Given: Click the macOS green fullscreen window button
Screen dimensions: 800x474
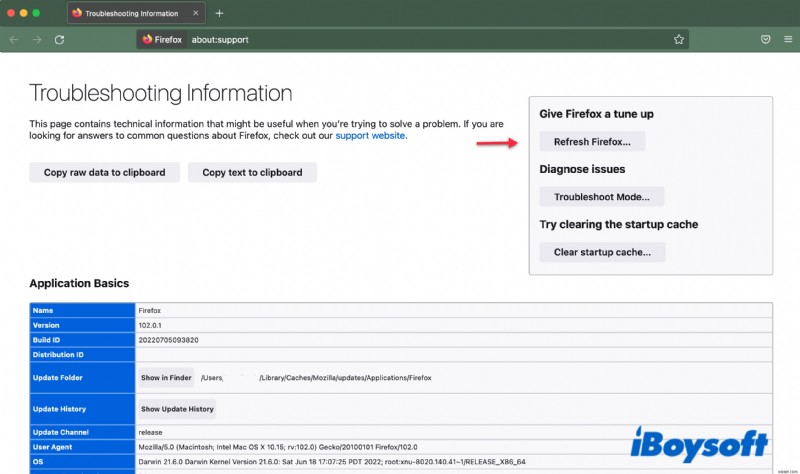Looking at the screenshot, I should pos(50,14).
